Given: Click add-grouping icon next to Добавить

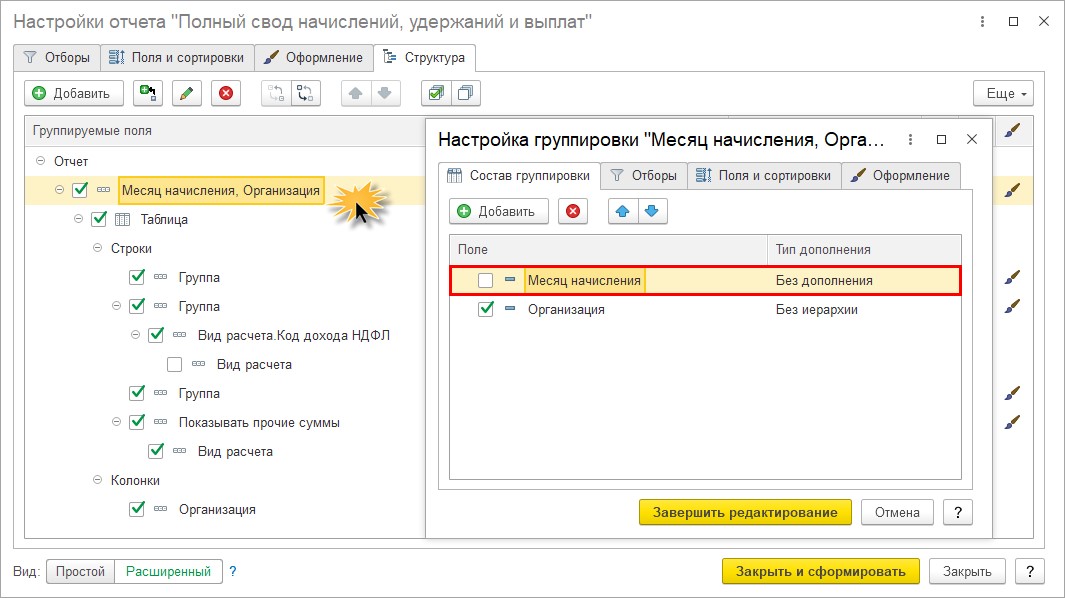Looking at the screenshot, I should click(147, 93).
